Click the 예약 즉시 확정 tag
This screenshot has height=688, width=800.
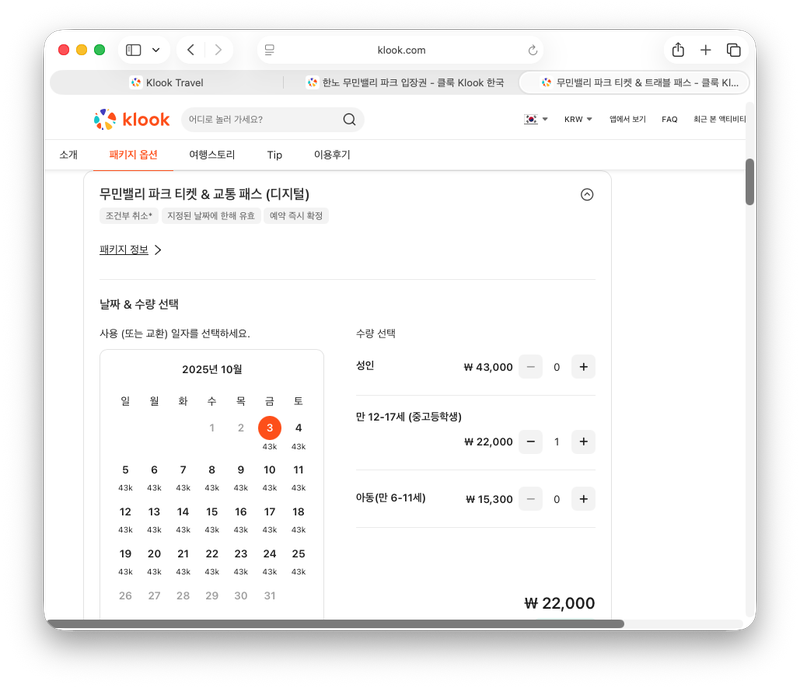click(296, 216)
